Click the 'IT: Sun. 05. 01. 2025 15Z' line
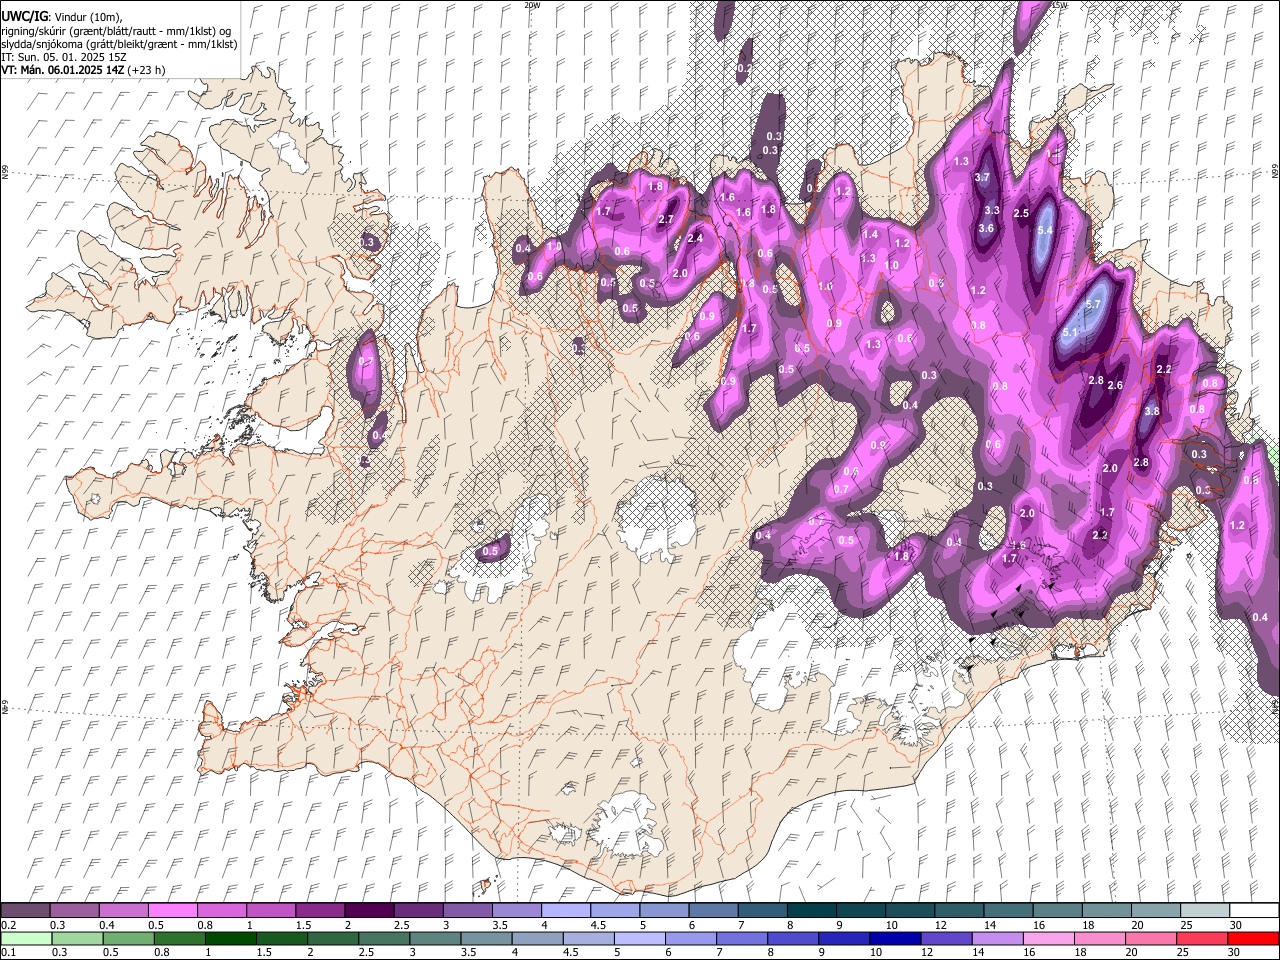This screenshot has width=1280, height=960. (64, 57)
